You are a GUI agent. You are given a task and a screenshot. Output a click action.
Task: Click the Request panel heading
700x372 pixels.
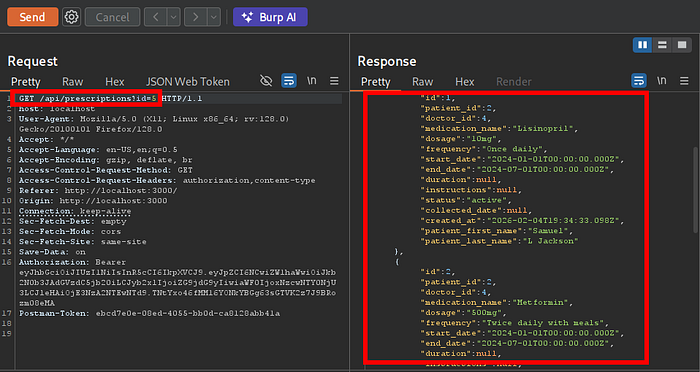(x=33, y=61)
